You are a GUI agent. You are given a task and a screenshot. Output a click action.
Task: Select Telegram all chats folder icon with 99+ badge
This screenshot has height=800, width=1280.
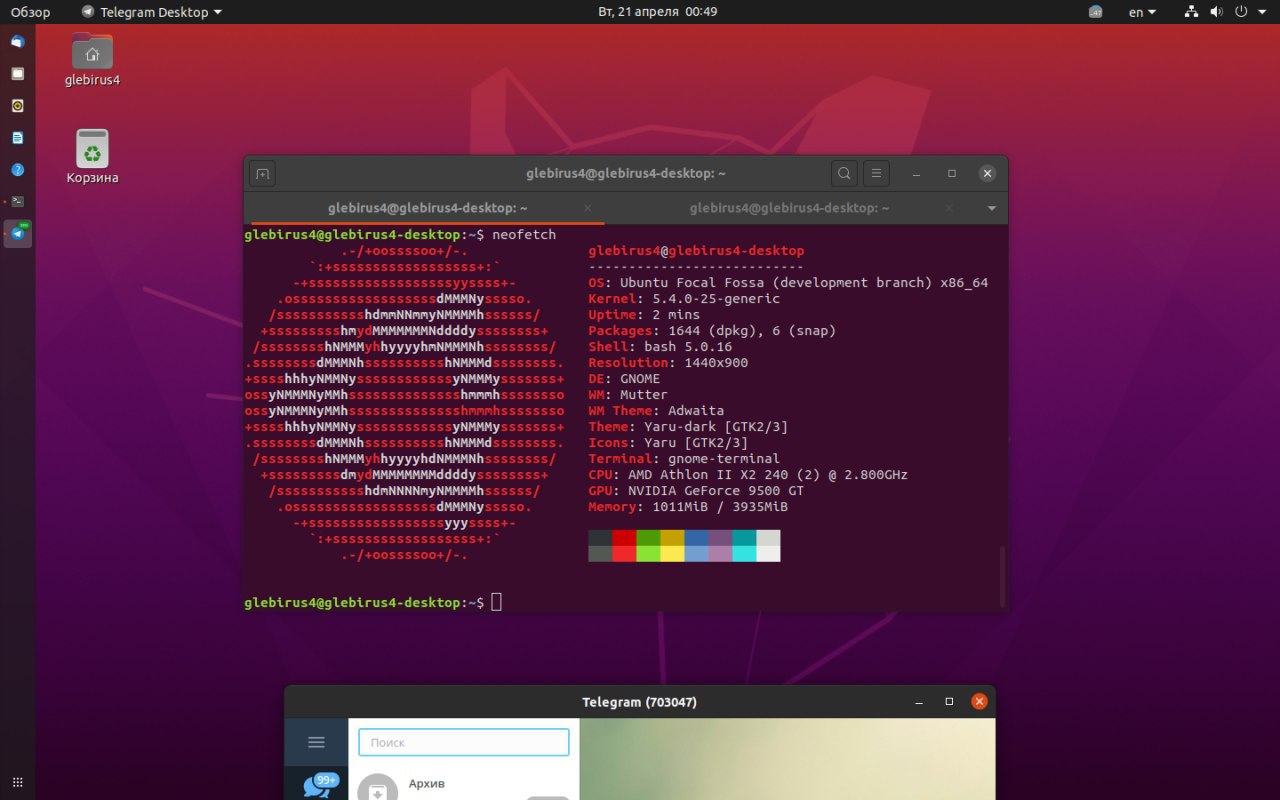coord(319,785)
